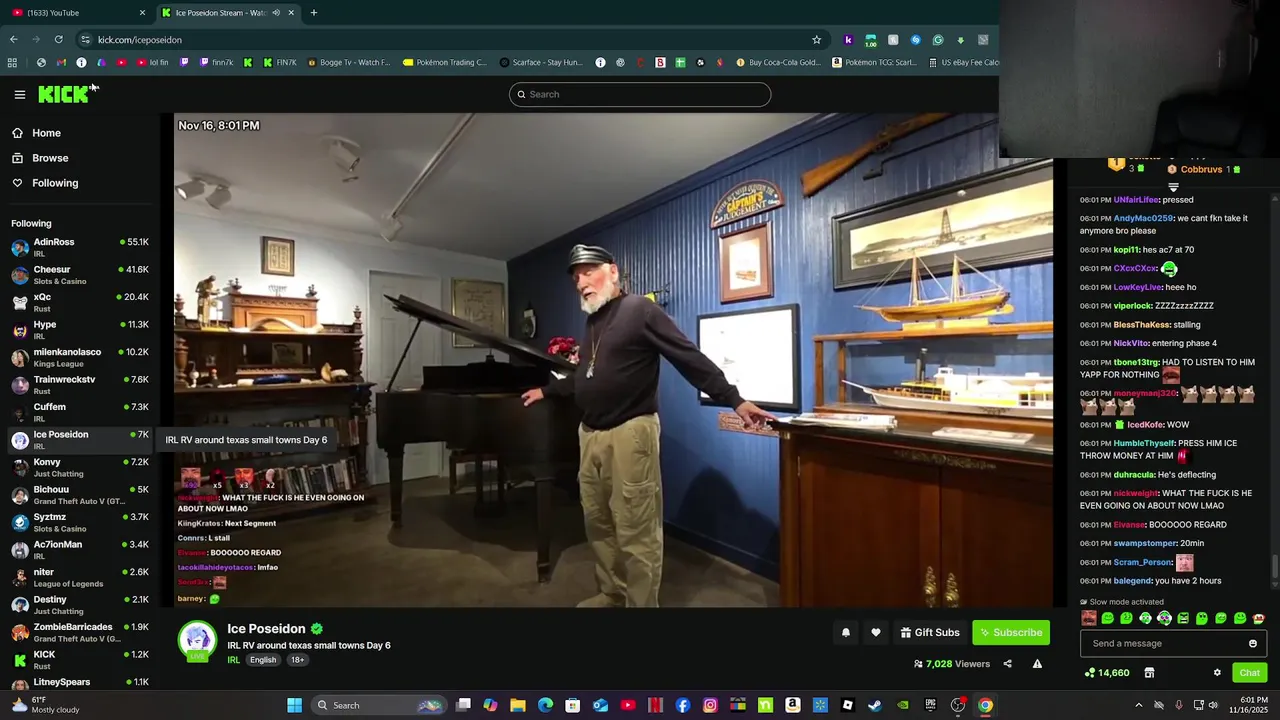Open AdinRoss channel in Following list
Viewport: 1280px width, 720px height.
pos(80,247)
